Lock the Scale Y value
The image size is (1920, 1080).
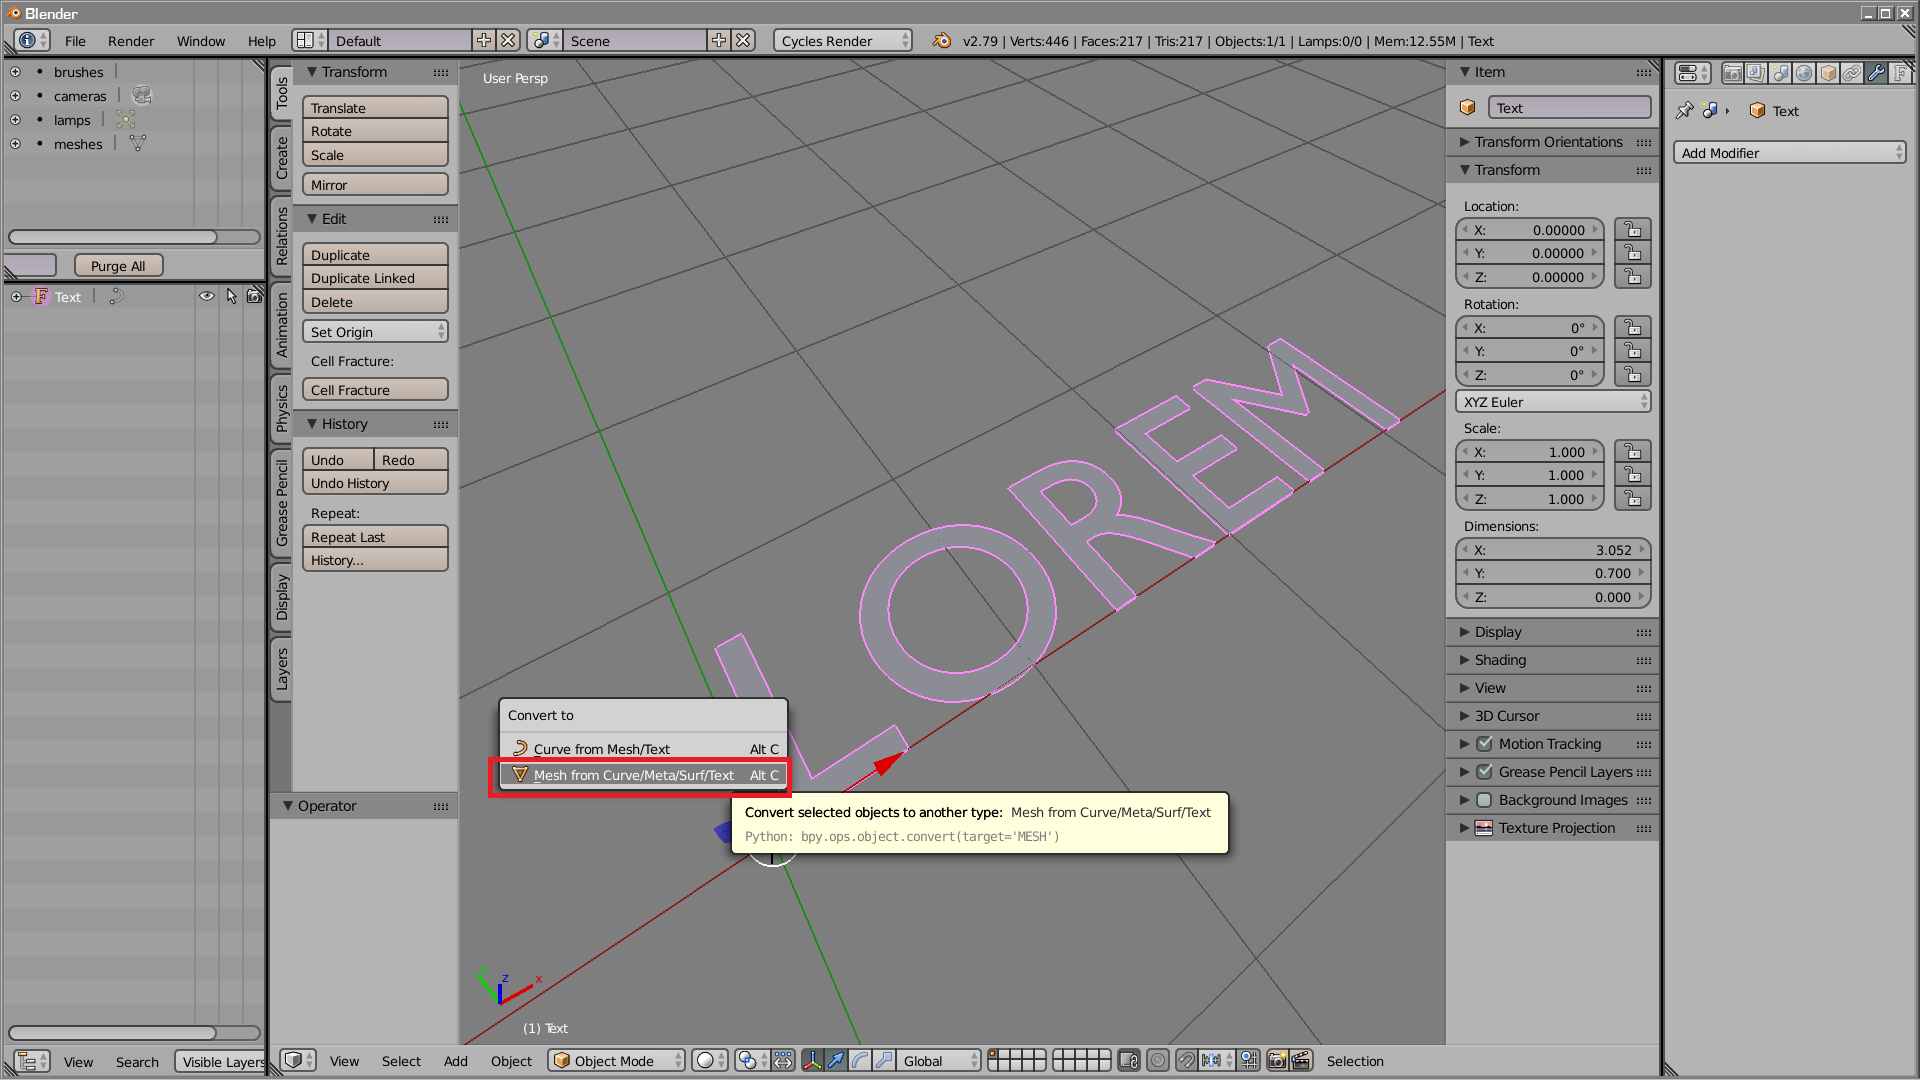[1632, 475]
